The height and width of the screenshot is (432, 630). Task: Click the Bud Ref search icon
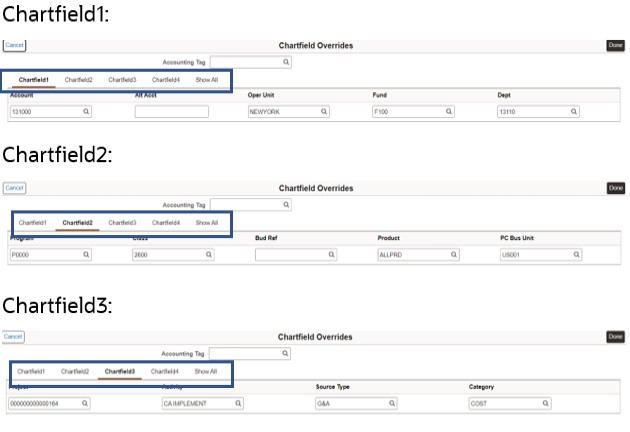point(331,255)
